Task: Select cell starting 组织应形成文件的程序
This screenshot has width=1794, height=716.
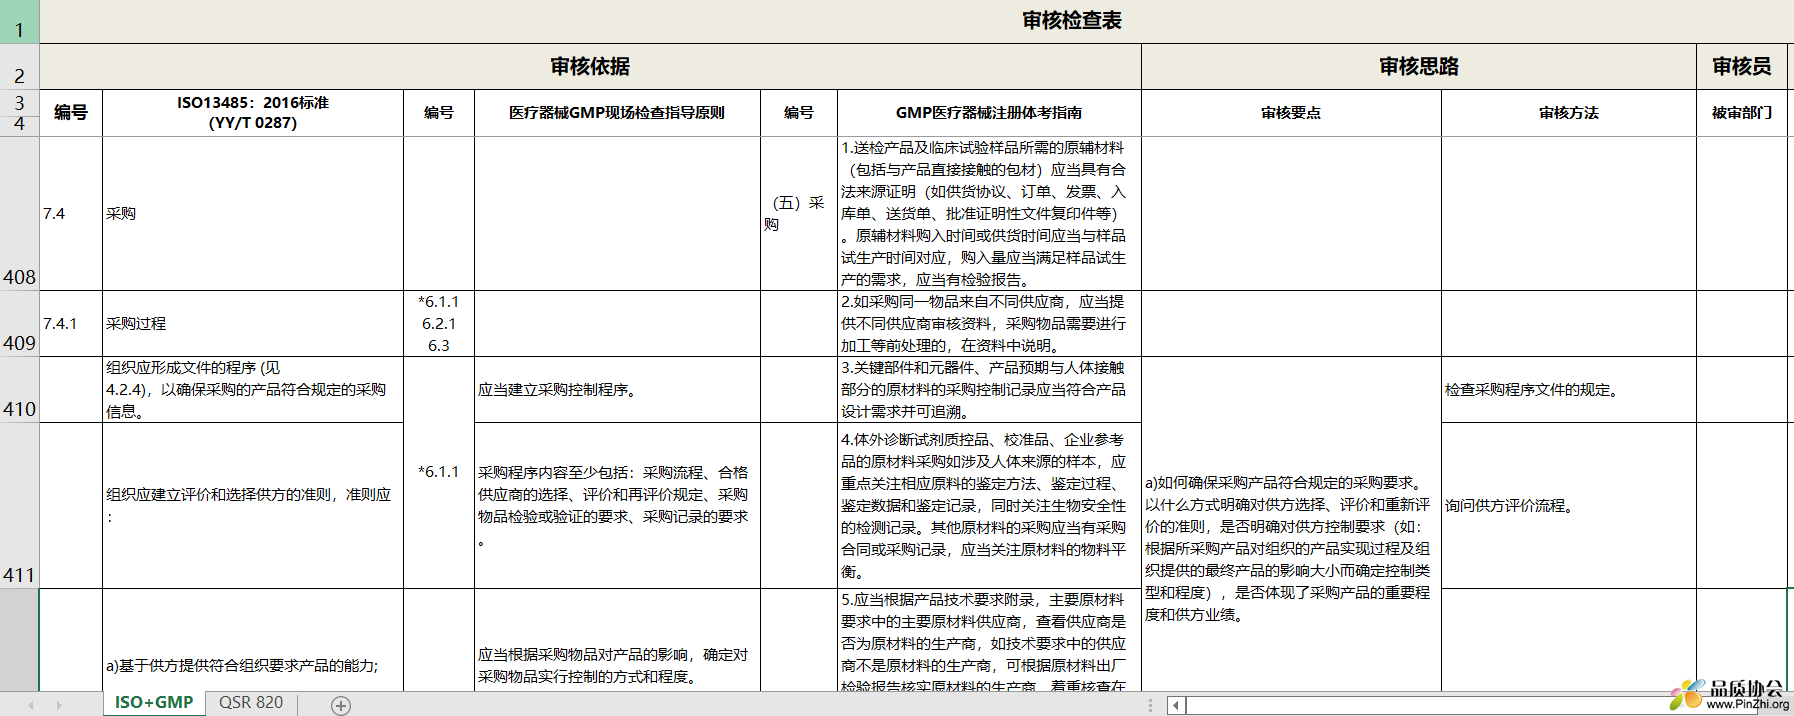Action: tap(253, 390)
